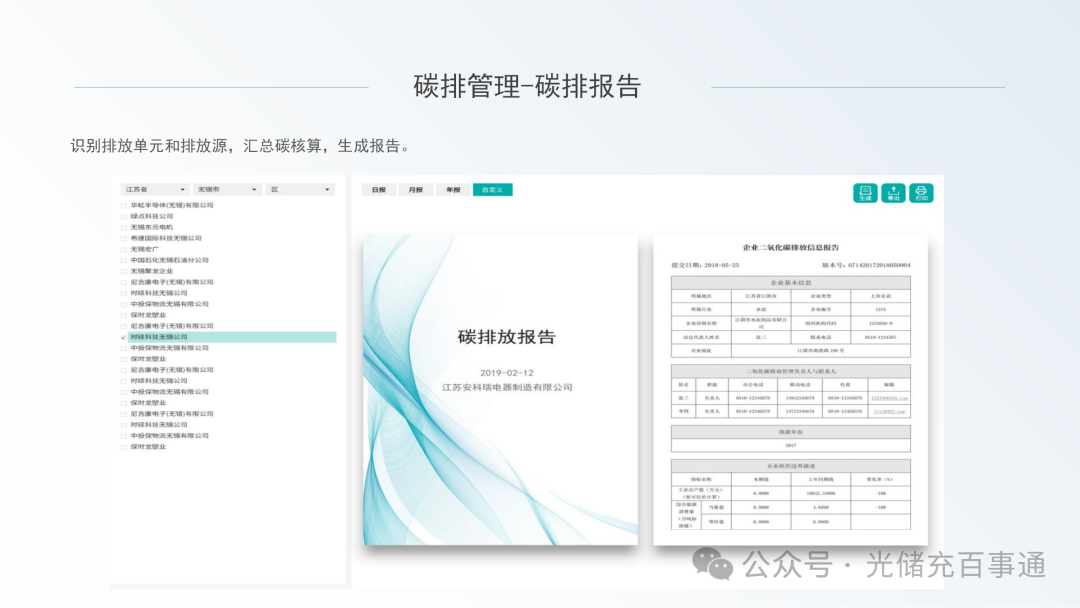
Task: Select the 中国石化无锡石油分公司 row
Action: (x=227, y=260)
